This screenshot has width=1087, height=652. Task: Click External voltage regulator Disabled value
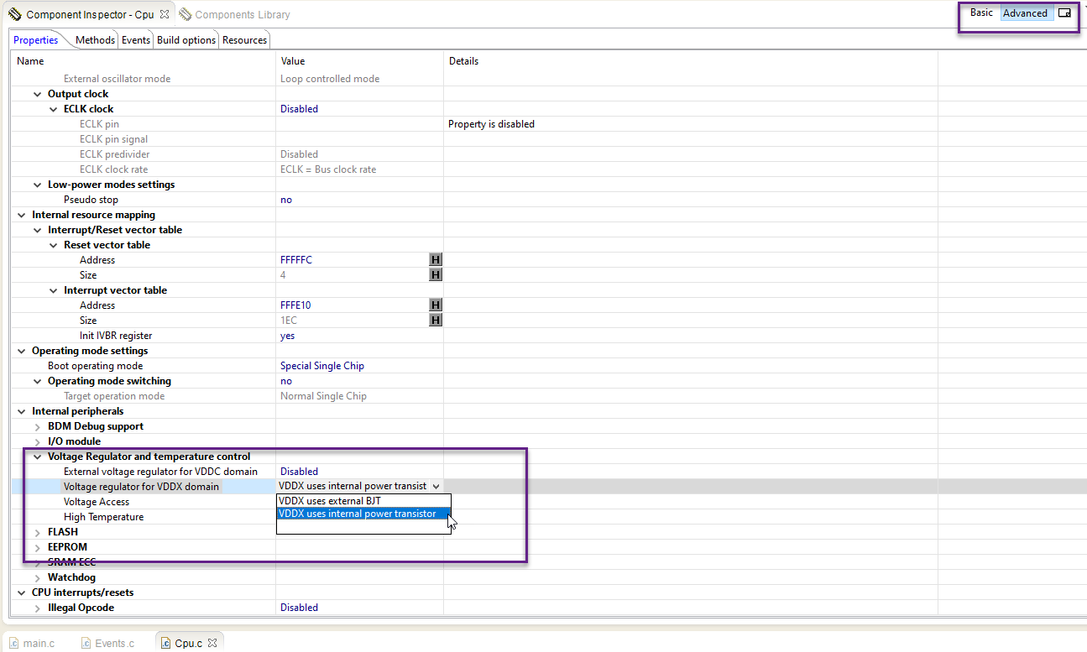pos(299,472)
